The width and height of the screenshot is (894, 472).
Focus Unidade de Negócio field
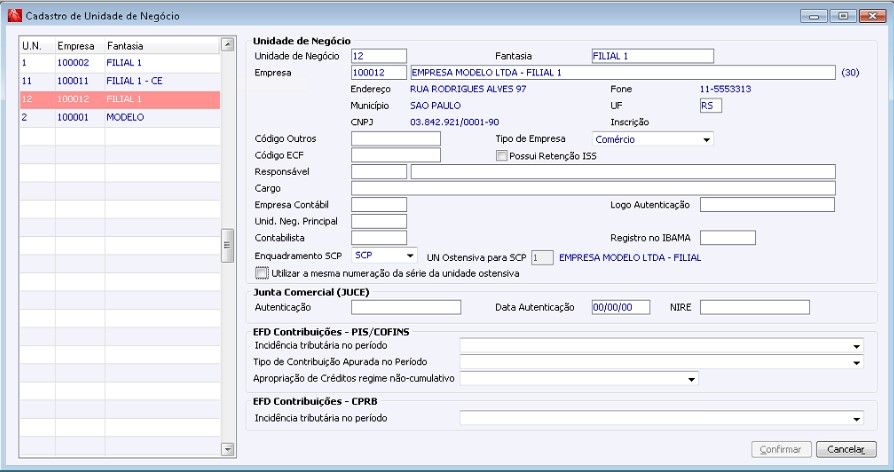coord(379,56)
